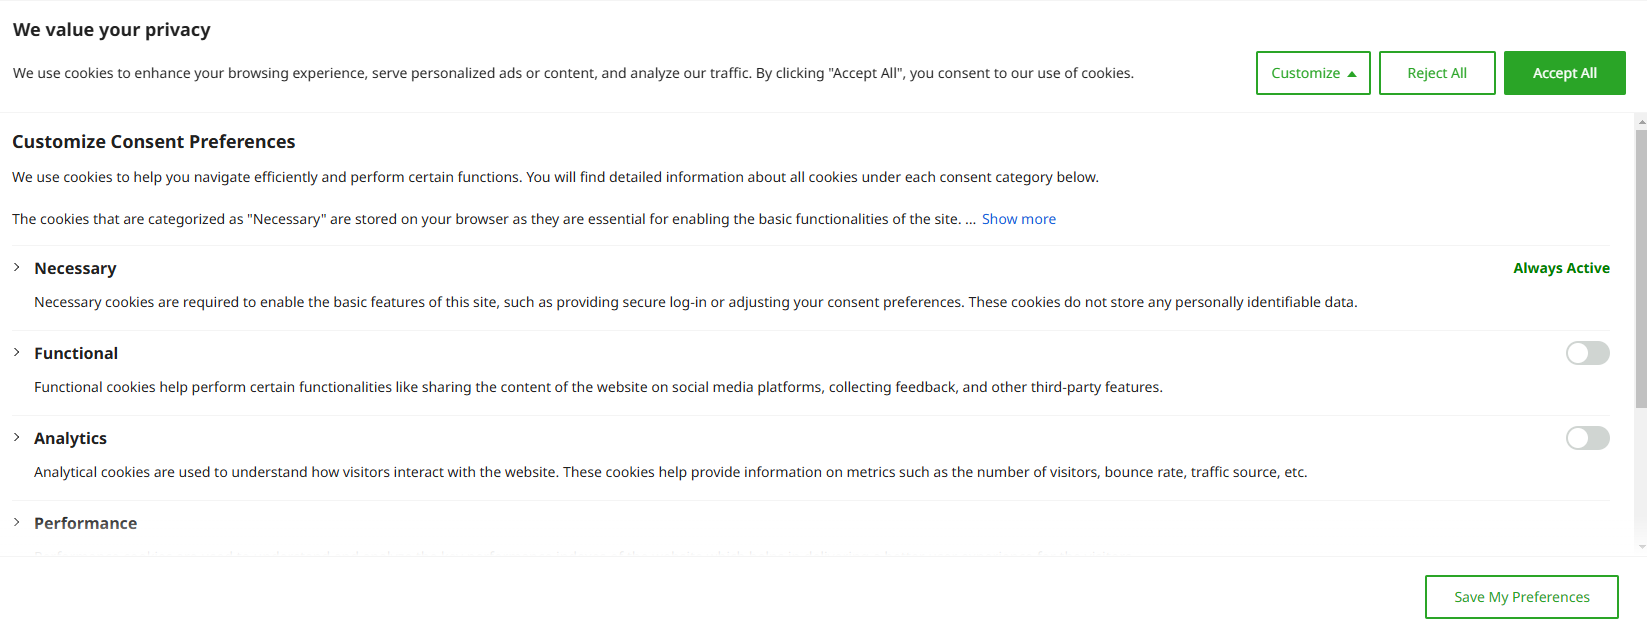Click the Necessary category title
This screenshot has width=1647, height=633.
click(75, 268)
